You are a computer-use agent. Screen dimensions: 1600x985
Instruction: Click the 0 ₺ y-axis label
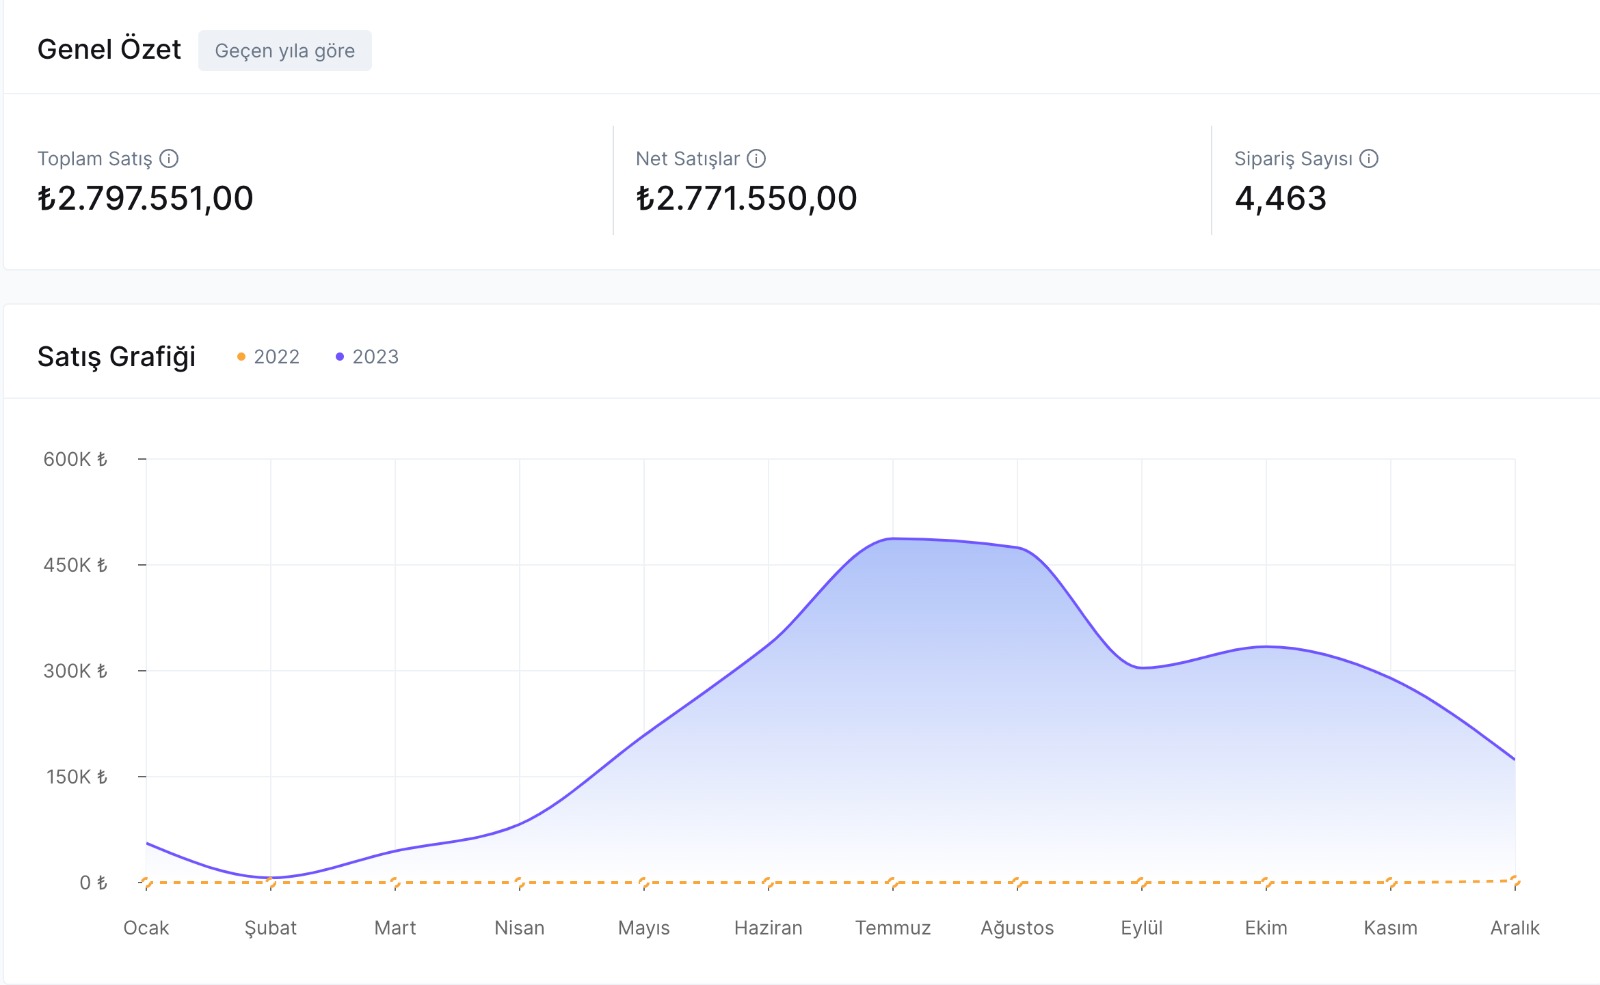(x=93, y=883)
